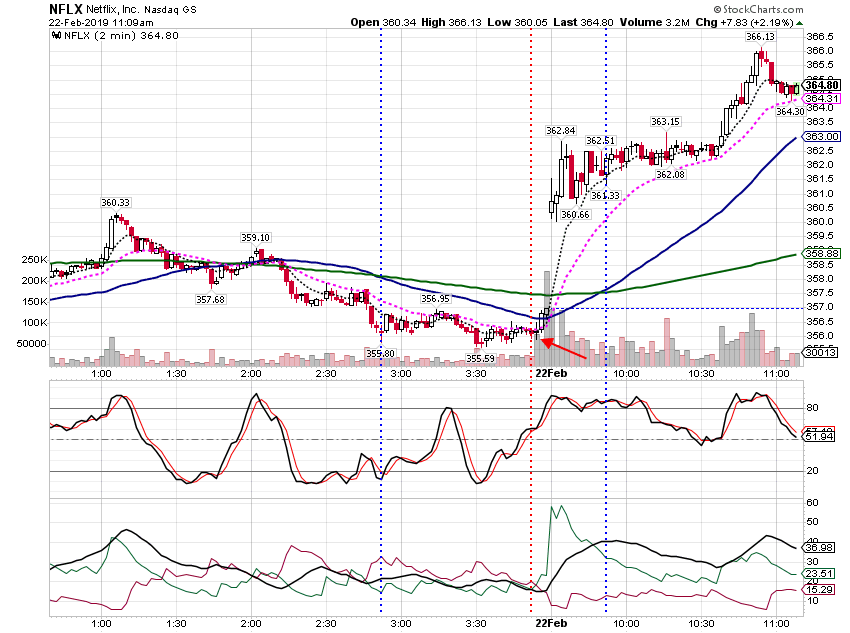Click the 364.31 magenta moving-average axis tag
850x633 pixels.
pyautogui.click(x=822, y=99)
